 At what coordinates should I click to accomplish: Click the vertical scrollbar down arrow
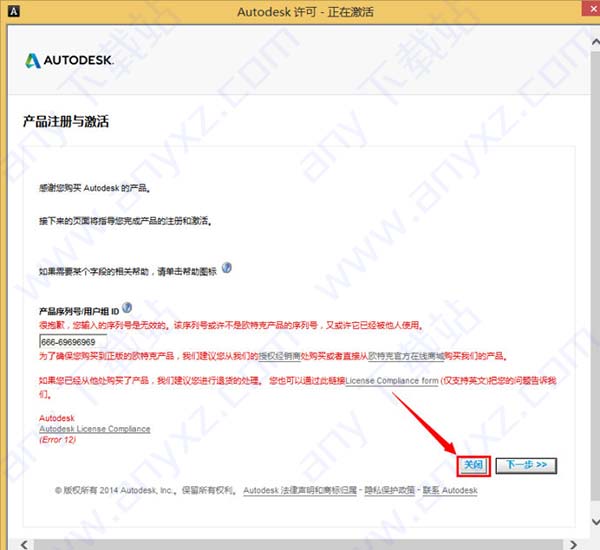point(595,521)
